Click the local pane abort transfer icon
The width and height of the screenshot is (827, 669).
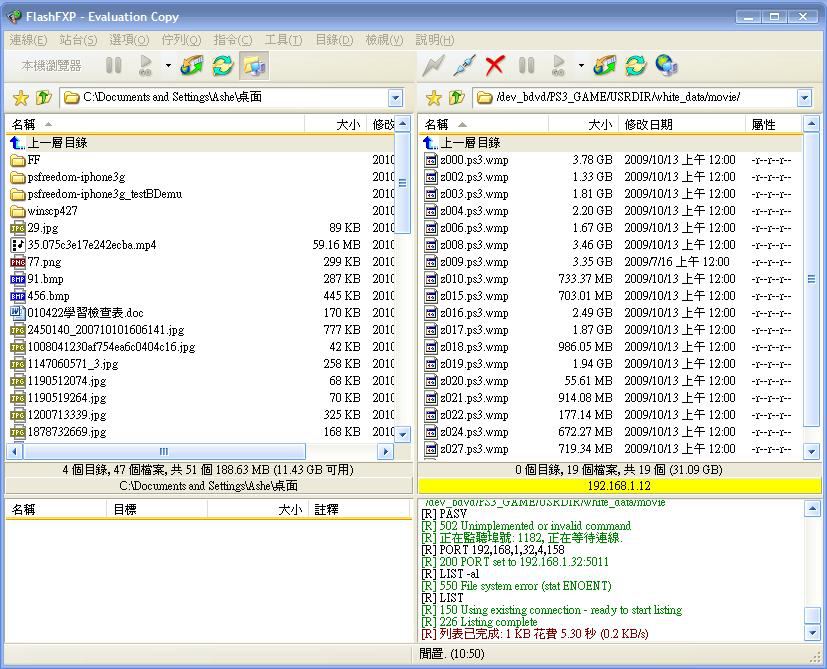(192, 65)
